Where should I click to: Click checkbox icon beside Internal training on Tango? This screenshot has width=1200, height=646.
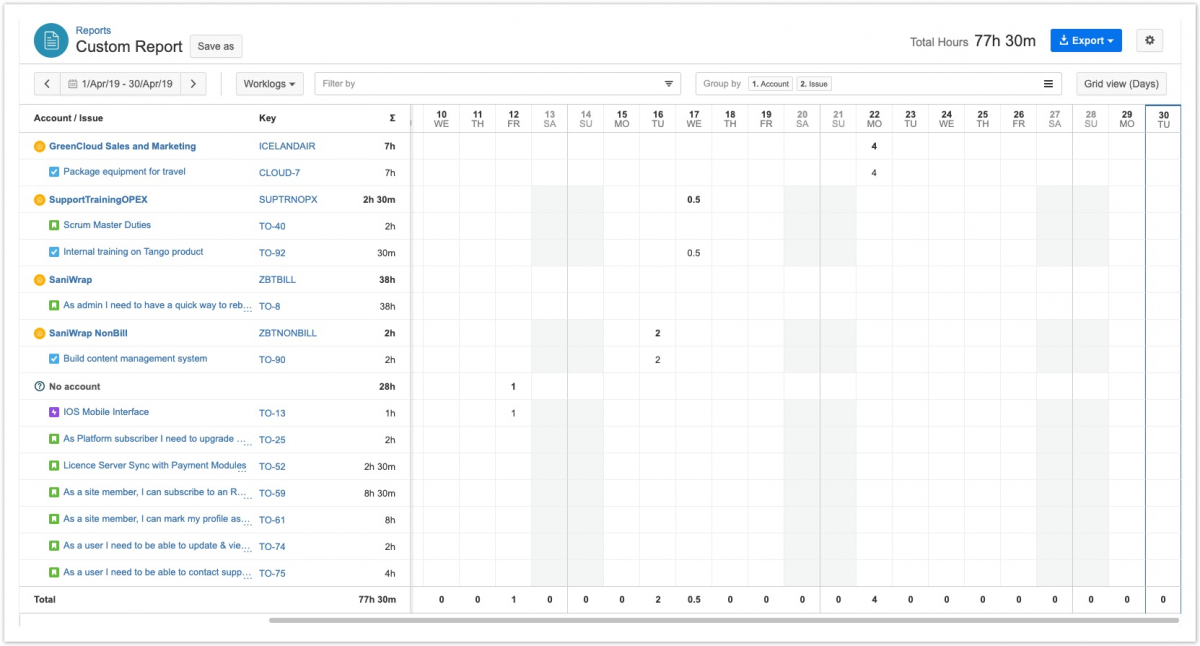click(54, 252)
